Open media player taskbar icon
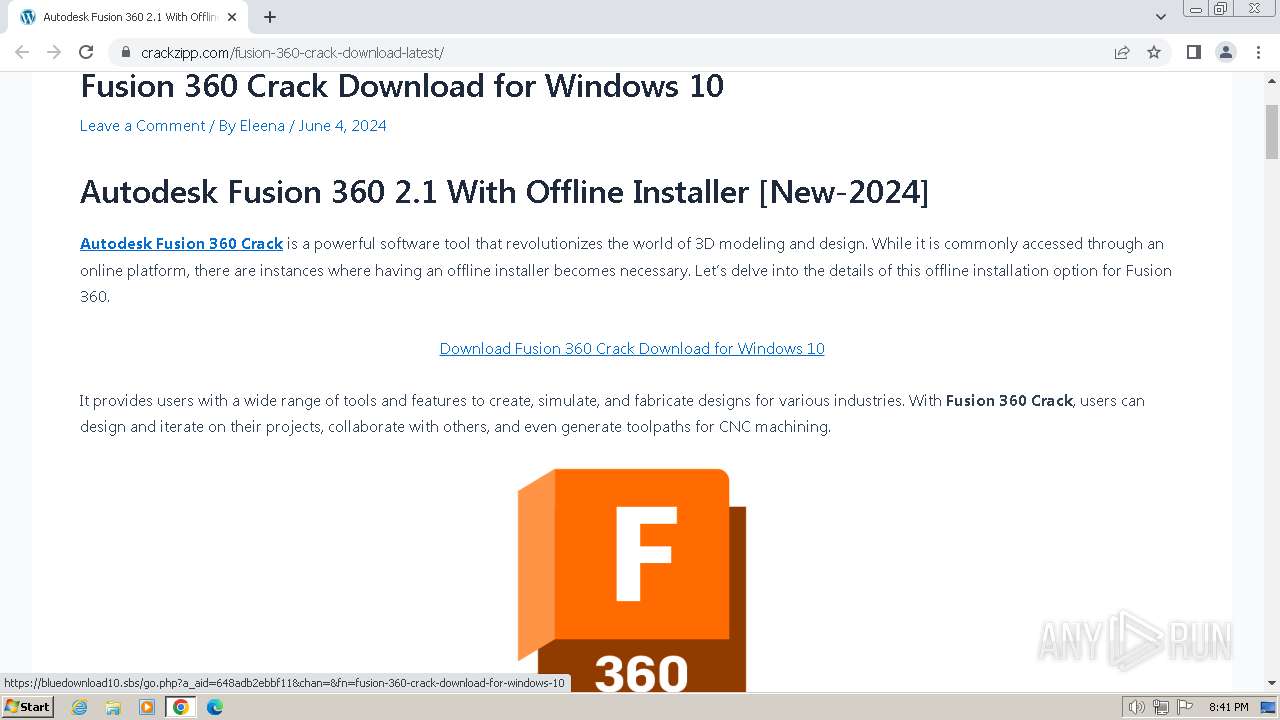This screenshot has height=720, width=1280. 147,707
